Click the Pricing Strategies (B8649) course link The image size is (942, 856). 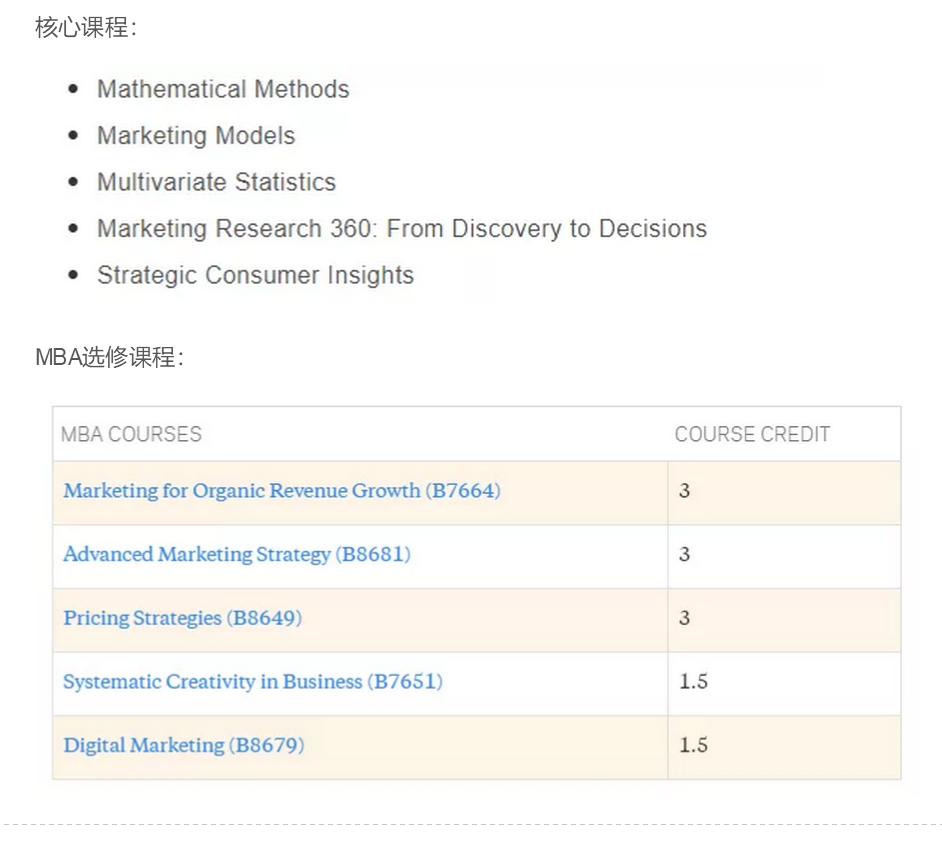click(x=182, y=618)
